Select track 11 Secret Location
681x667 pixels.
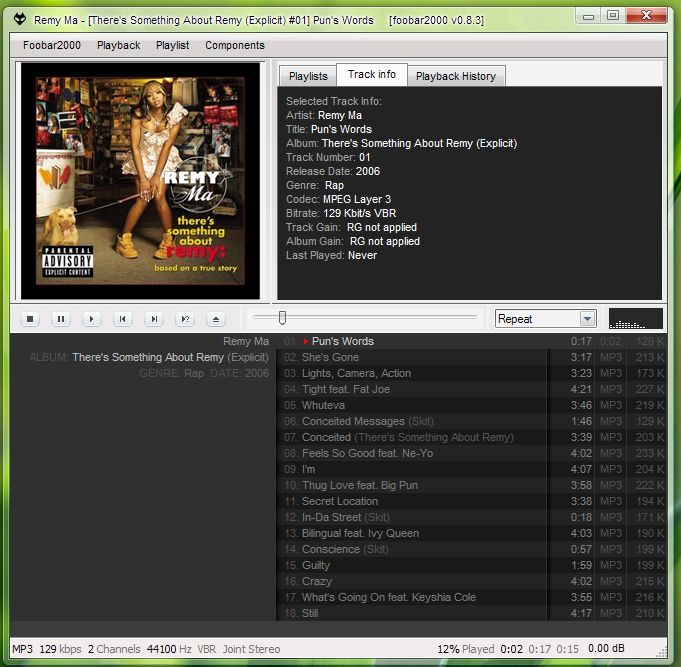click(472, 502)
